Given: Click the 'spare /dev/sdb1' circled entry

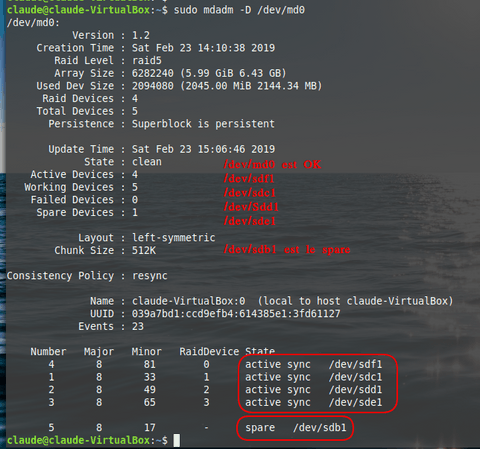Looking at the screenshot, I should click(x=296, y=428).
